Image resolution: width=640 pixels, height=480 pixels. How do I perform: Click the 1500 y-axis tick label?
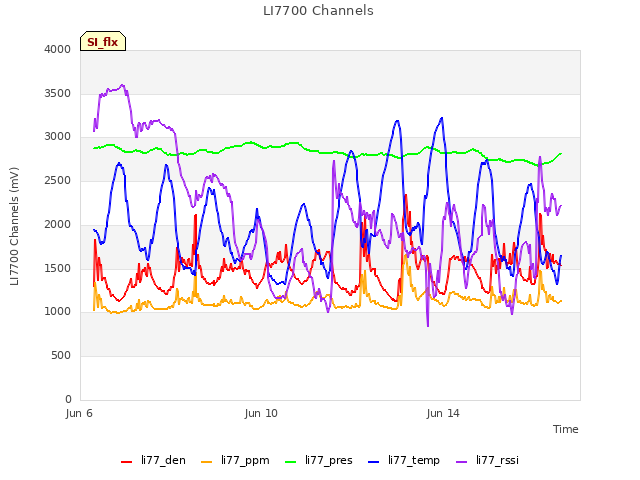58,268
